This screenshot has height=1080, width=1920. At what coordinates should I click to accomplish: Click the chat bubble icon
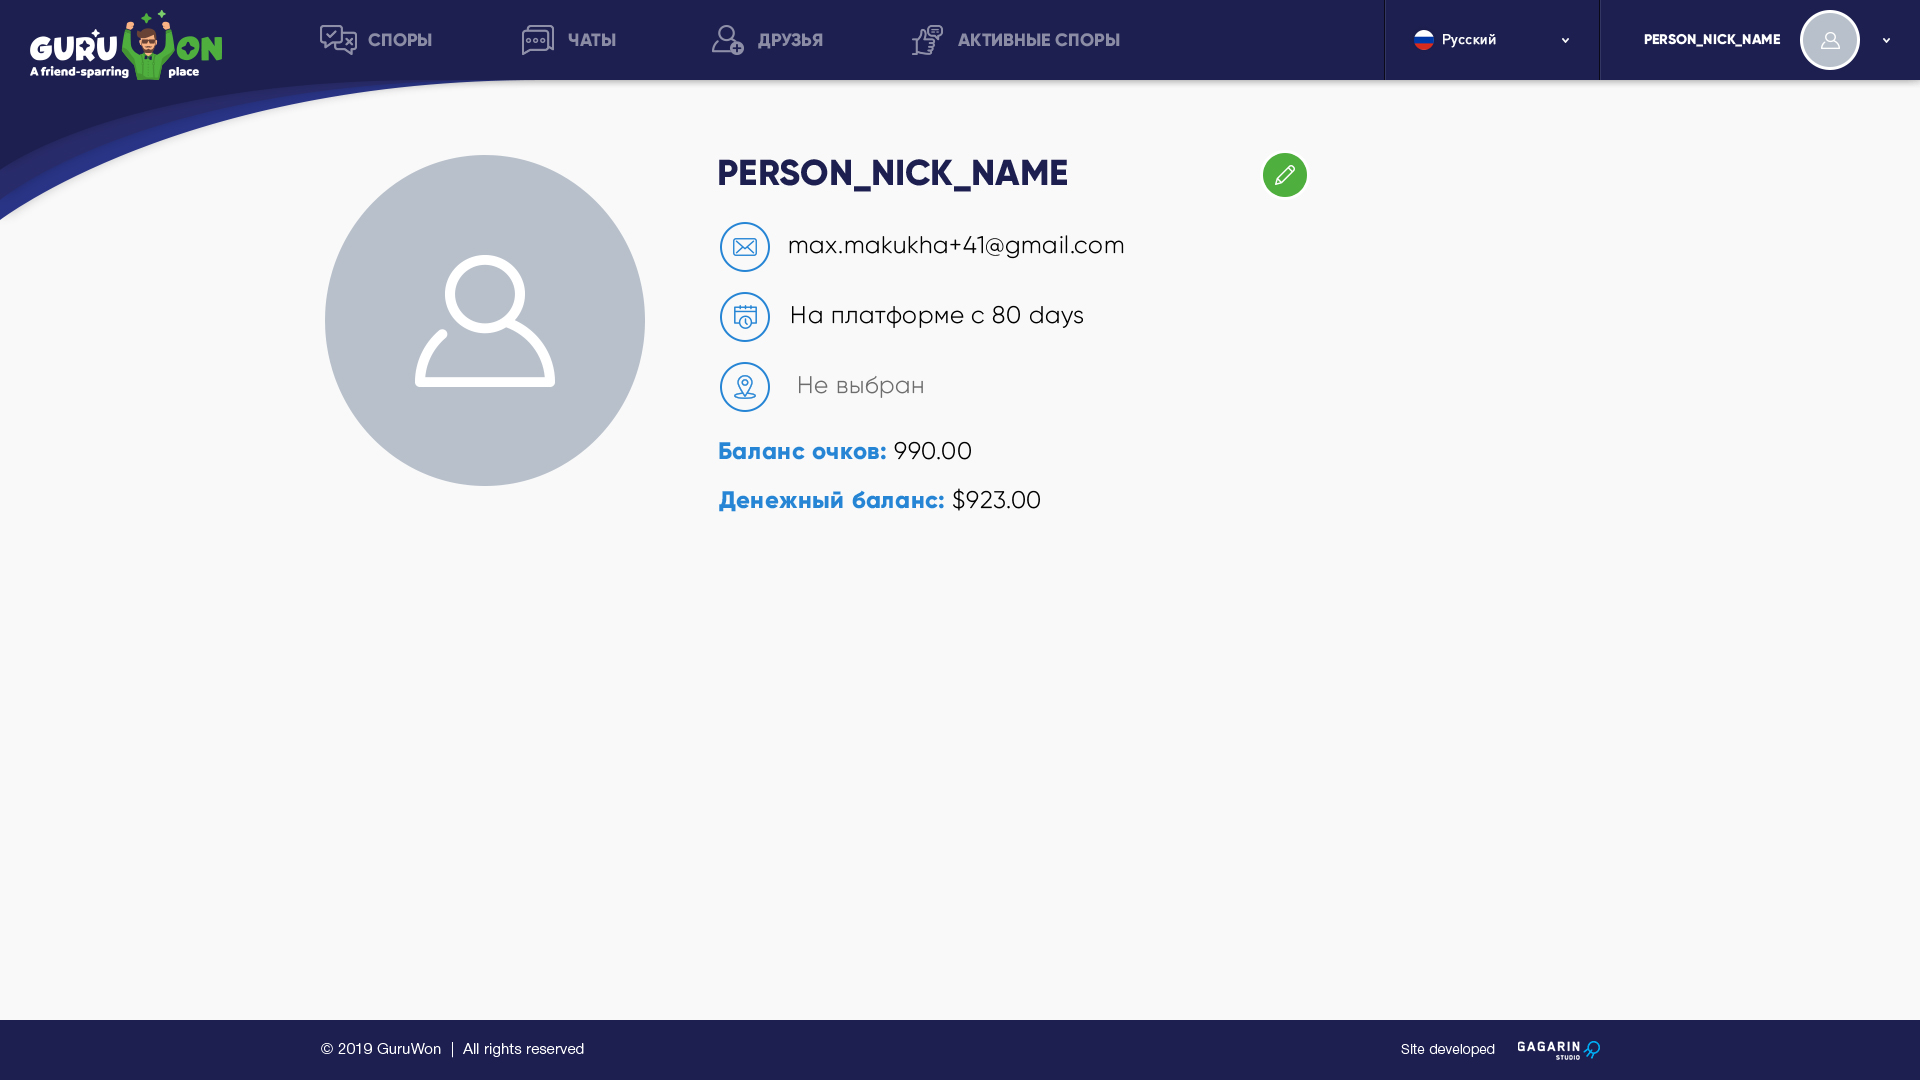[x=538, y=40]
